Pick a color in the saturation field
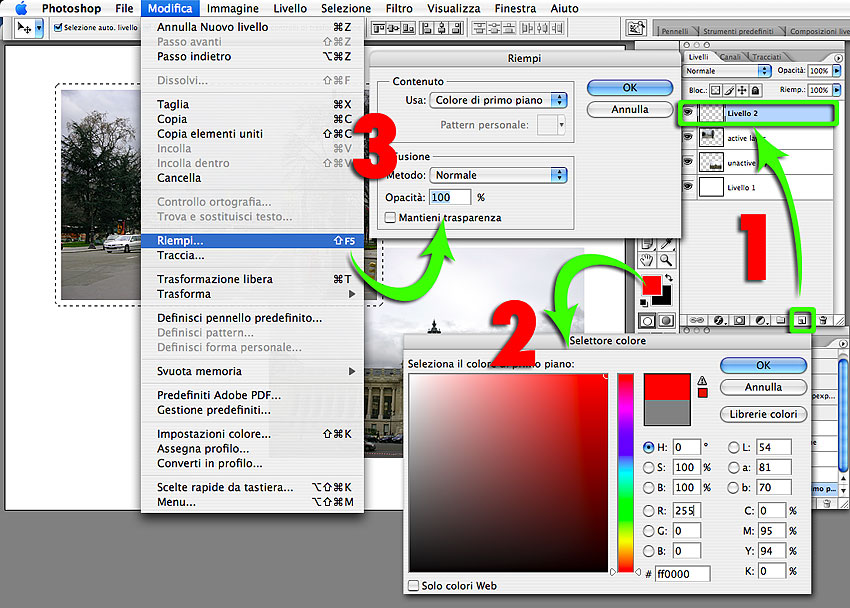The width and height of the screenshot is (850, 608). pos(508,473)
